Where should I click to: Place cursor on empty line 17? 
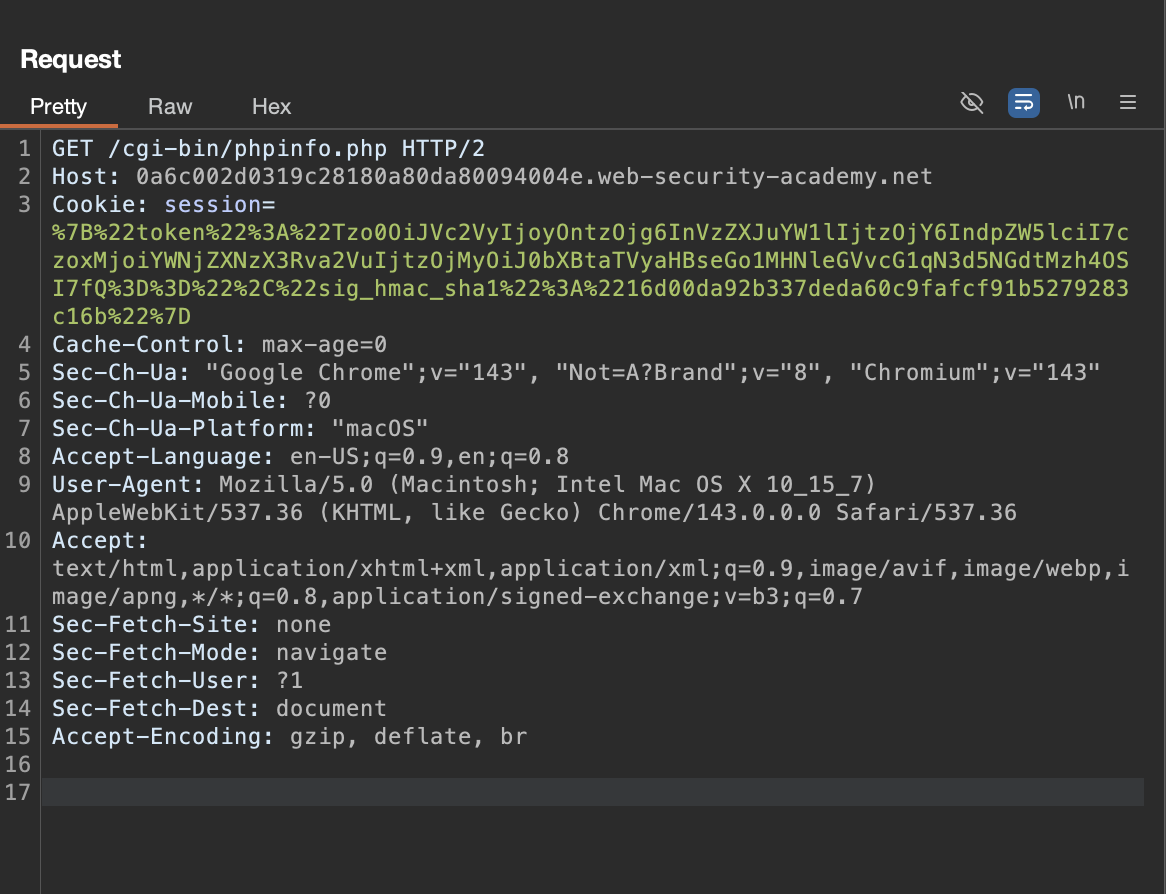pos(590,793)
